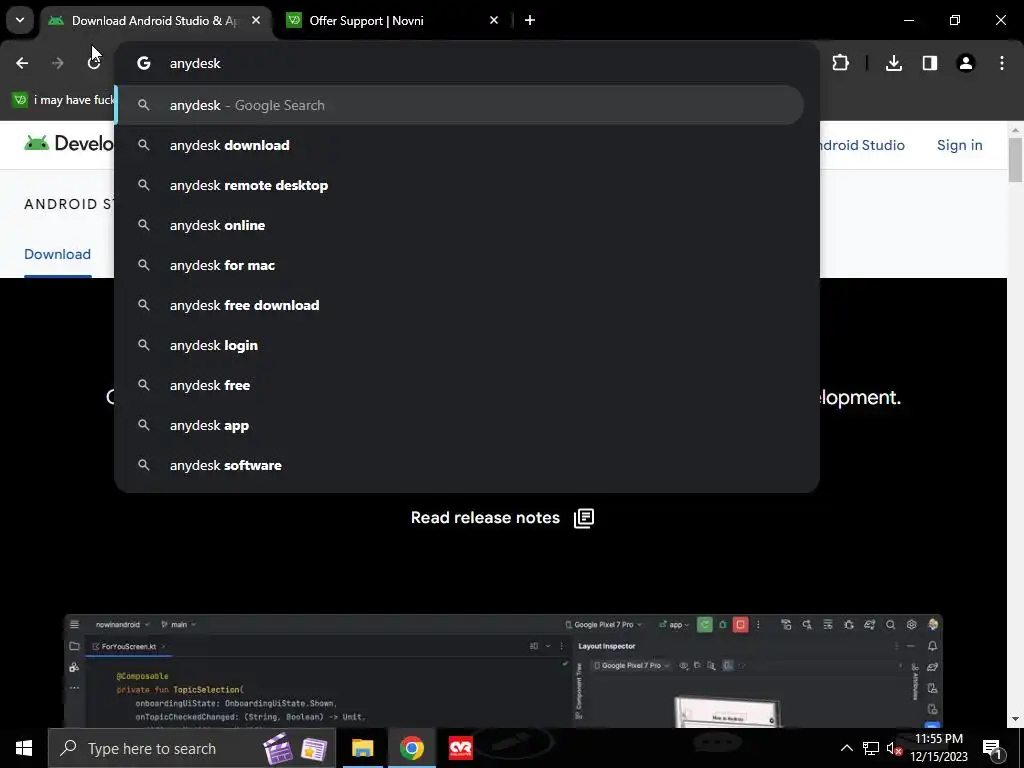Open the Chrome three-dot menu
The image size is (1024, 768).
point(1002,63)
